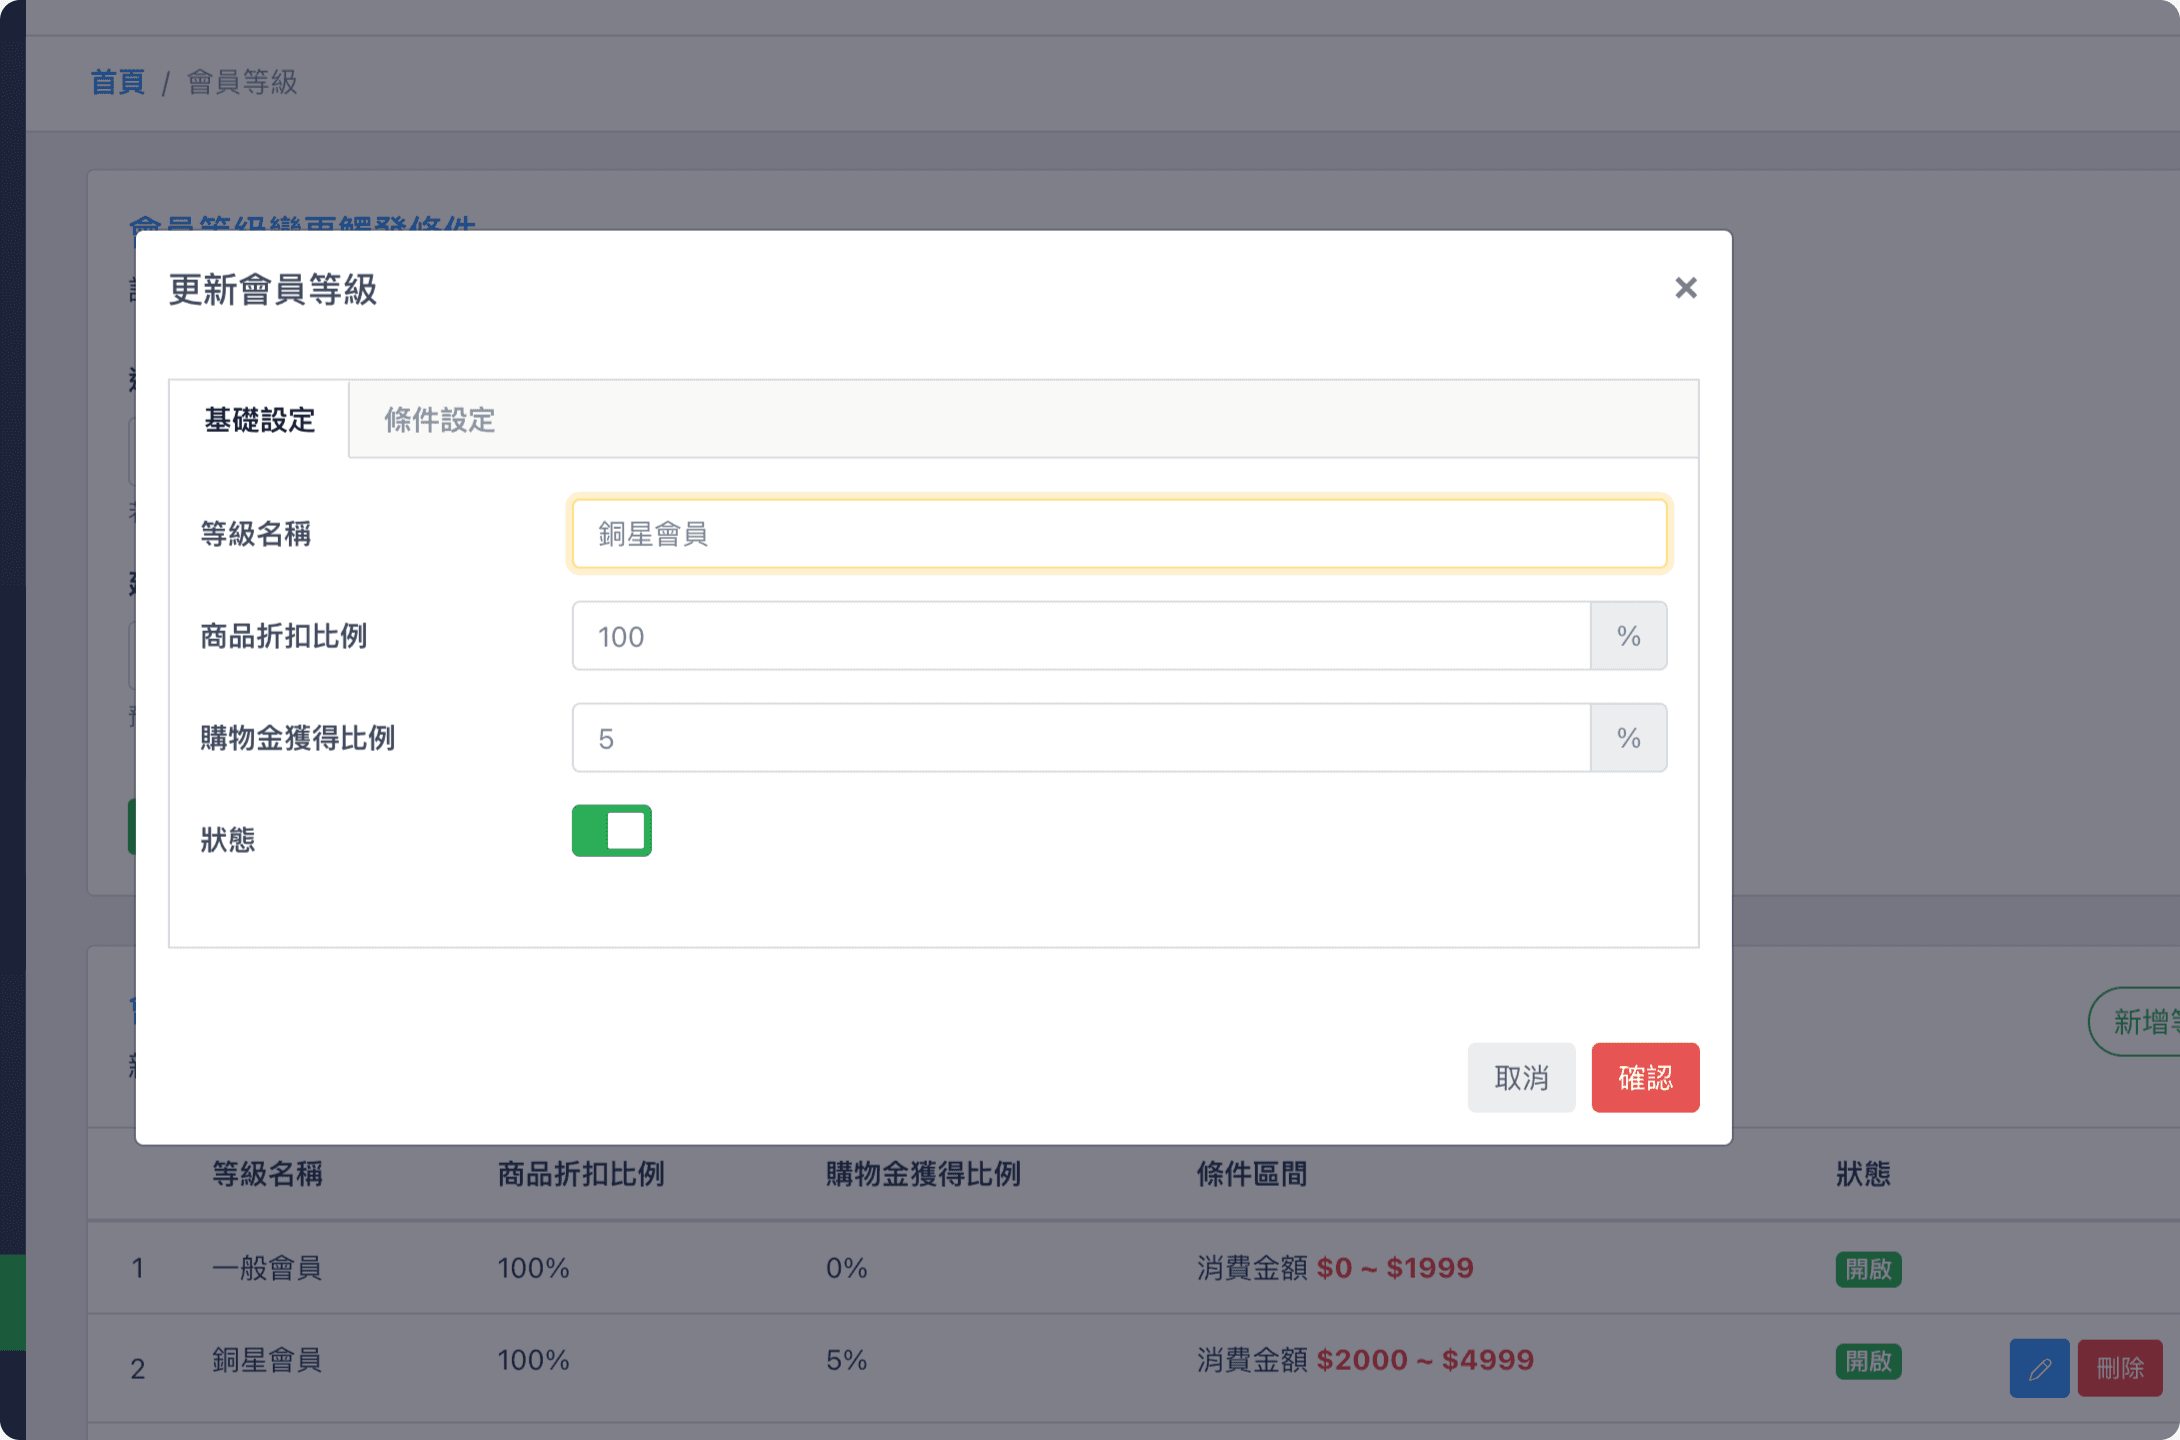Switch to the 條件設定 tab

pos(440,420)
